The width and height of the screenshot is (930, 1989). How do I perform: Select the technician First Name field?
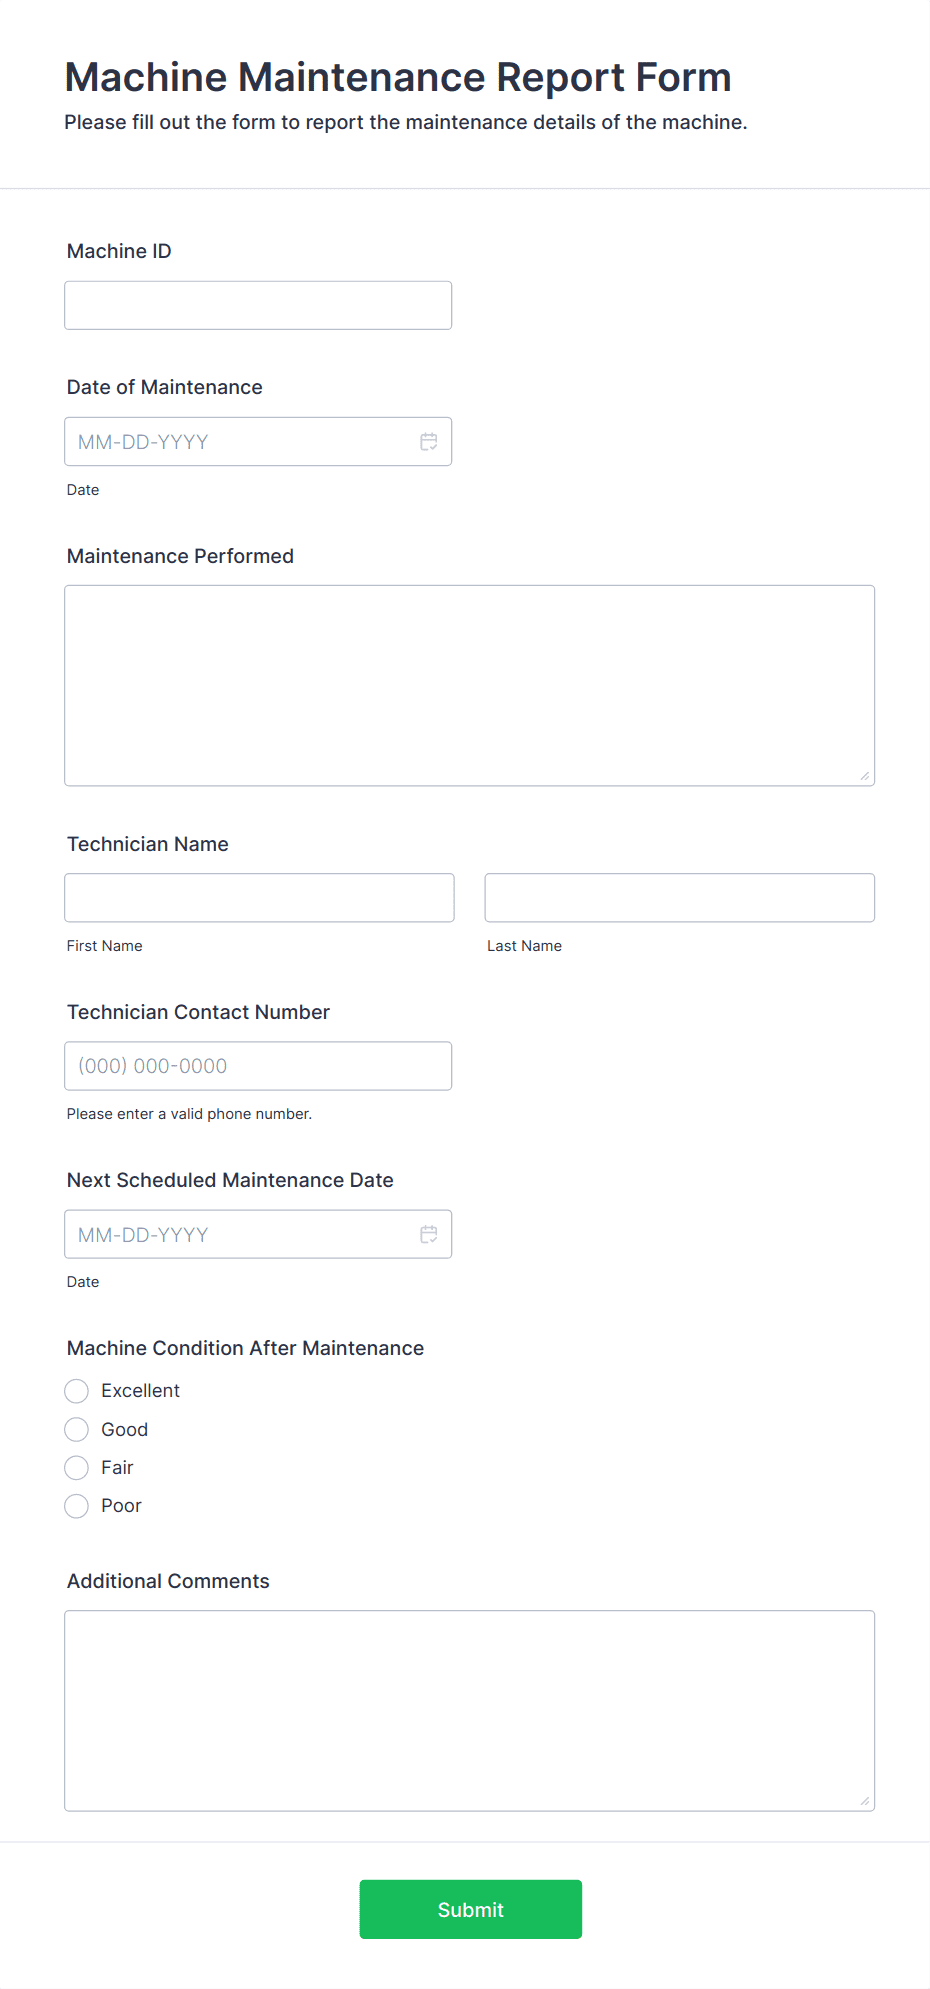(x=258, y=897)
